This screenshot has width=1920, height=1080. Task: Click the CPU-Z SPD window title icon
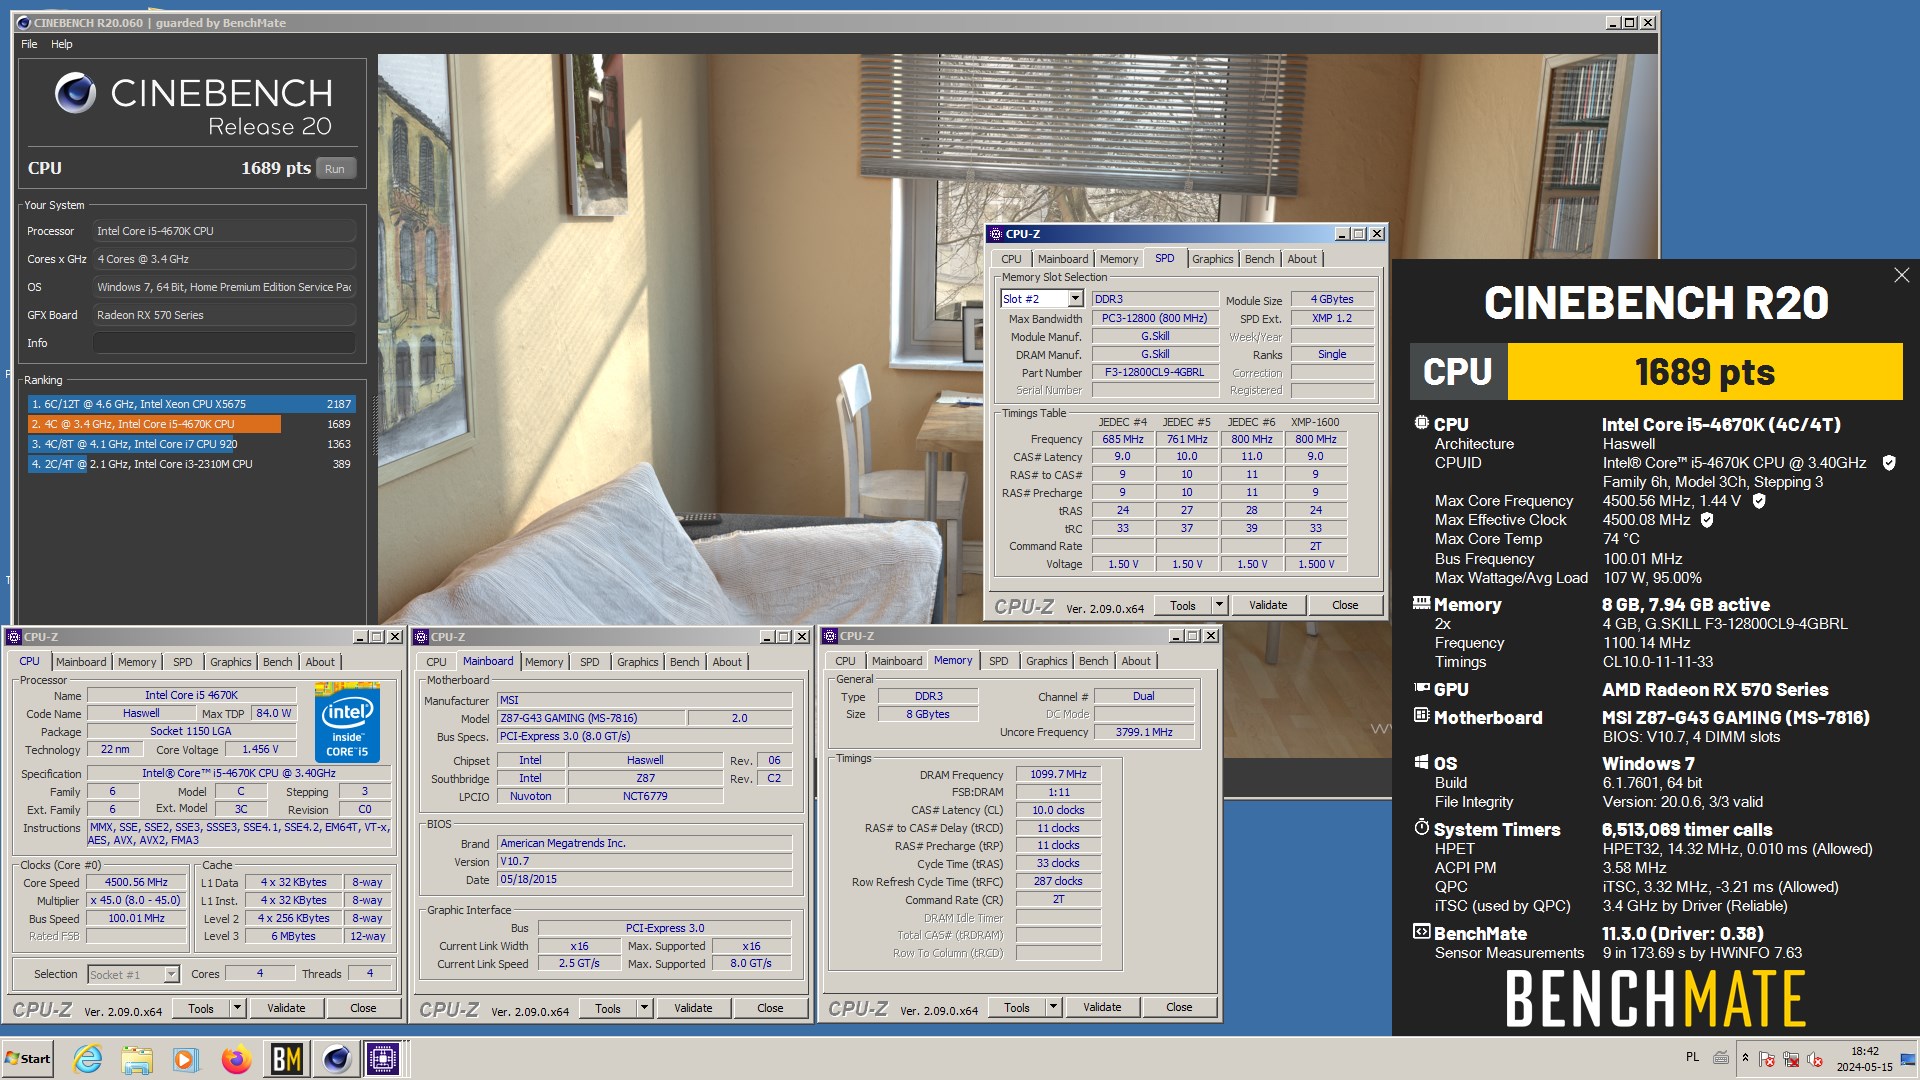pyautogui.click(x=996, y=234)
